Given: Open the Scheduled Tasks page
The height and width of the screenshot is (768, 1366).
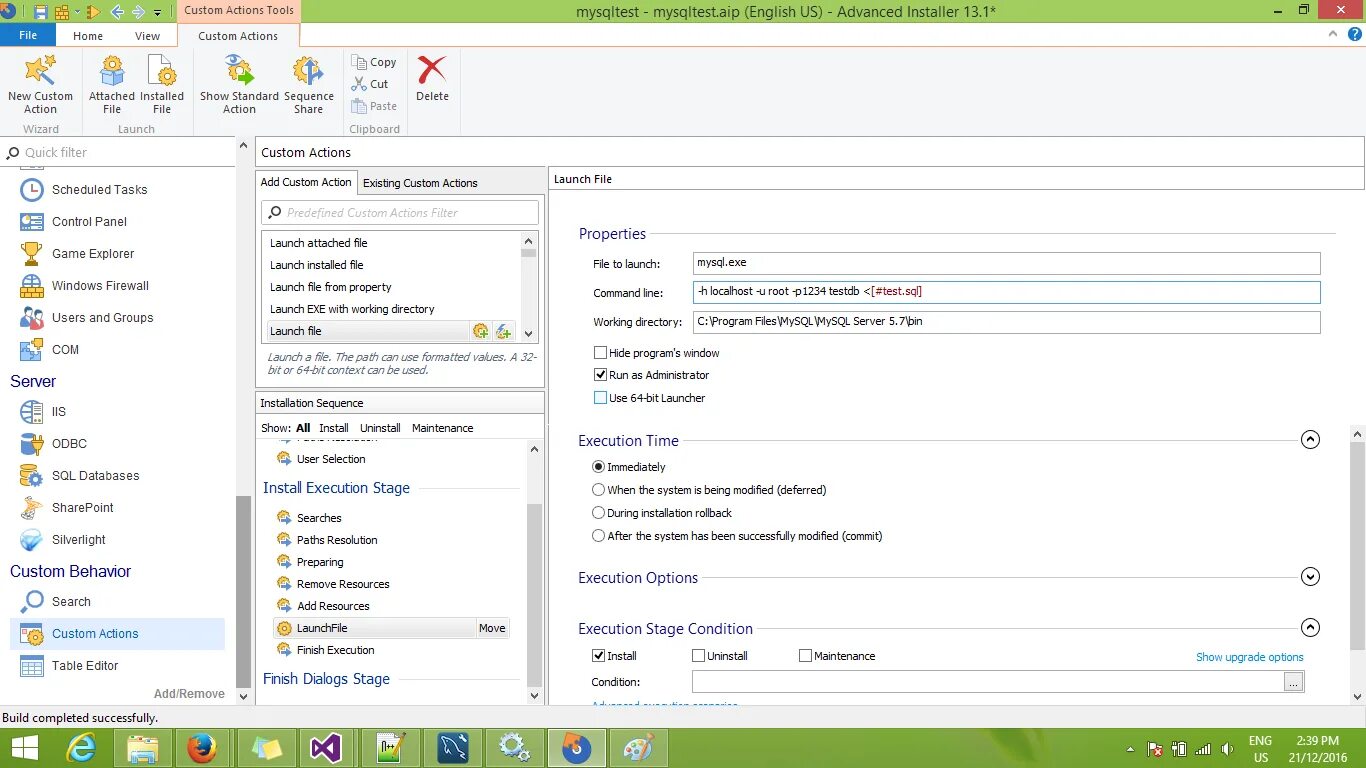Looking at the screenshot, I should pos(99,189).
